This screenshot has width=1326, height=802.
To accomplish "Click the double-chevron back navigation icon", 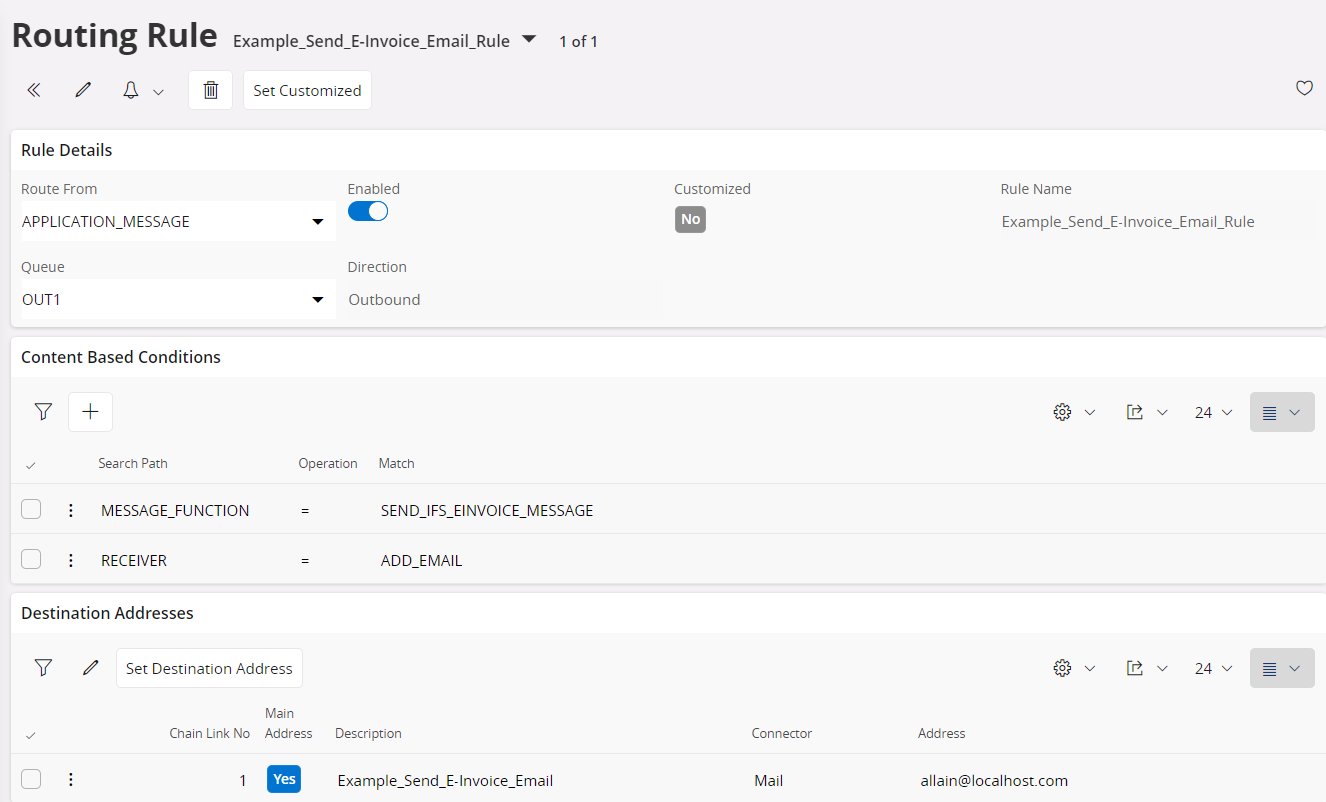I will (x=34, y=90).
